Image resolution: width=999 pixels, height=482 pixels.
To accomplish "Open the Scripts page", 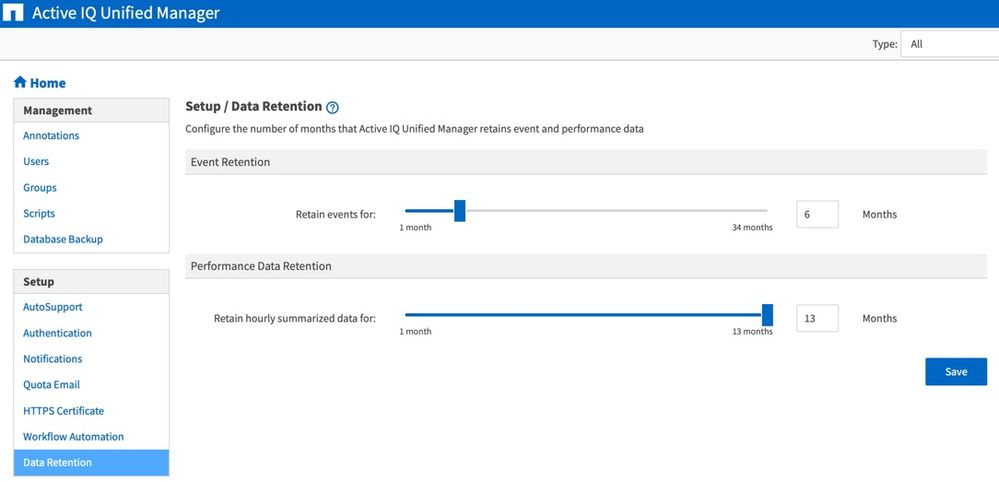I will [x=39, y=213].
